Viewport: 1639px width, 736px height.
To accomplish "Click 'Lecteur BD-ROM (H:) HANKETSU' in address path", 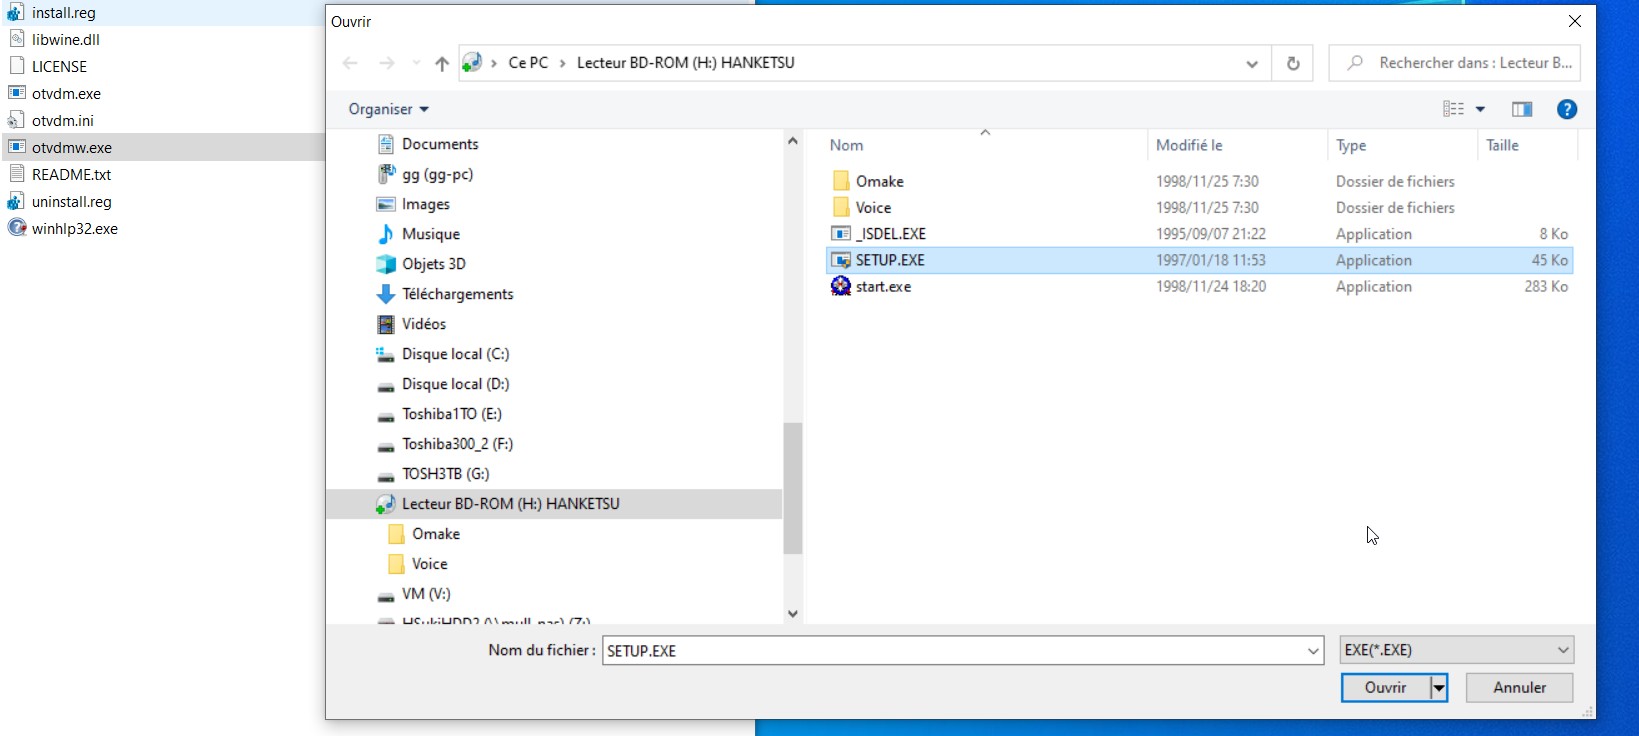I will point(686,63).
